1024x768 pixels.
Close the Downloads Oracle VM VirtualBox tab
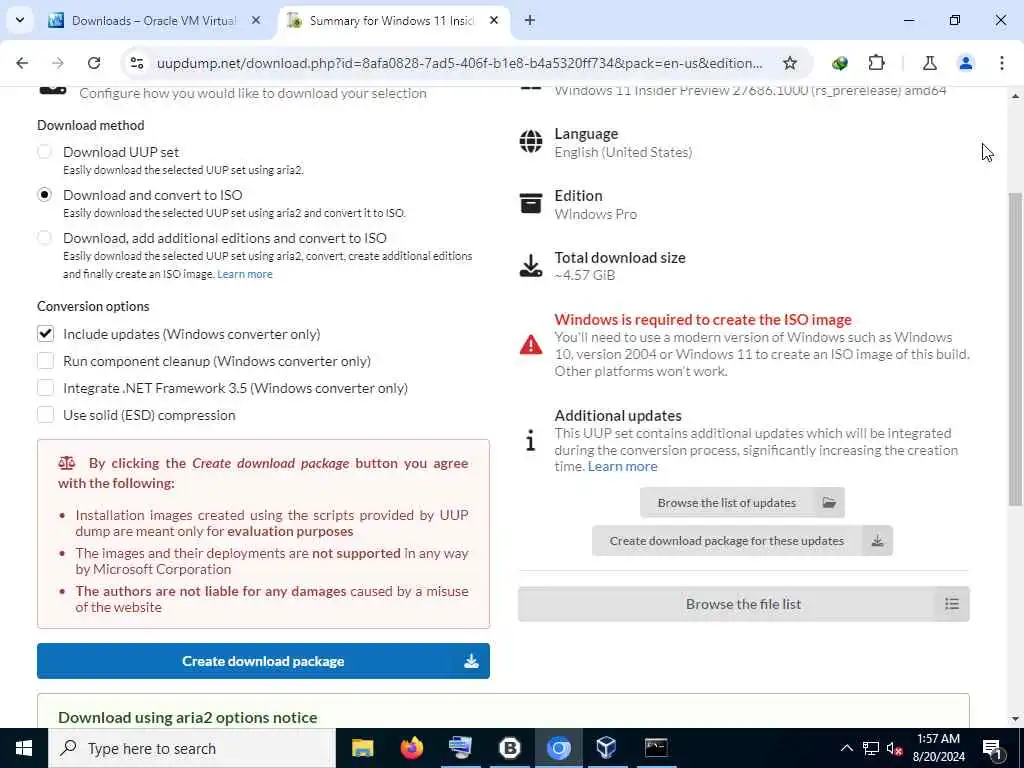[256, 21]
